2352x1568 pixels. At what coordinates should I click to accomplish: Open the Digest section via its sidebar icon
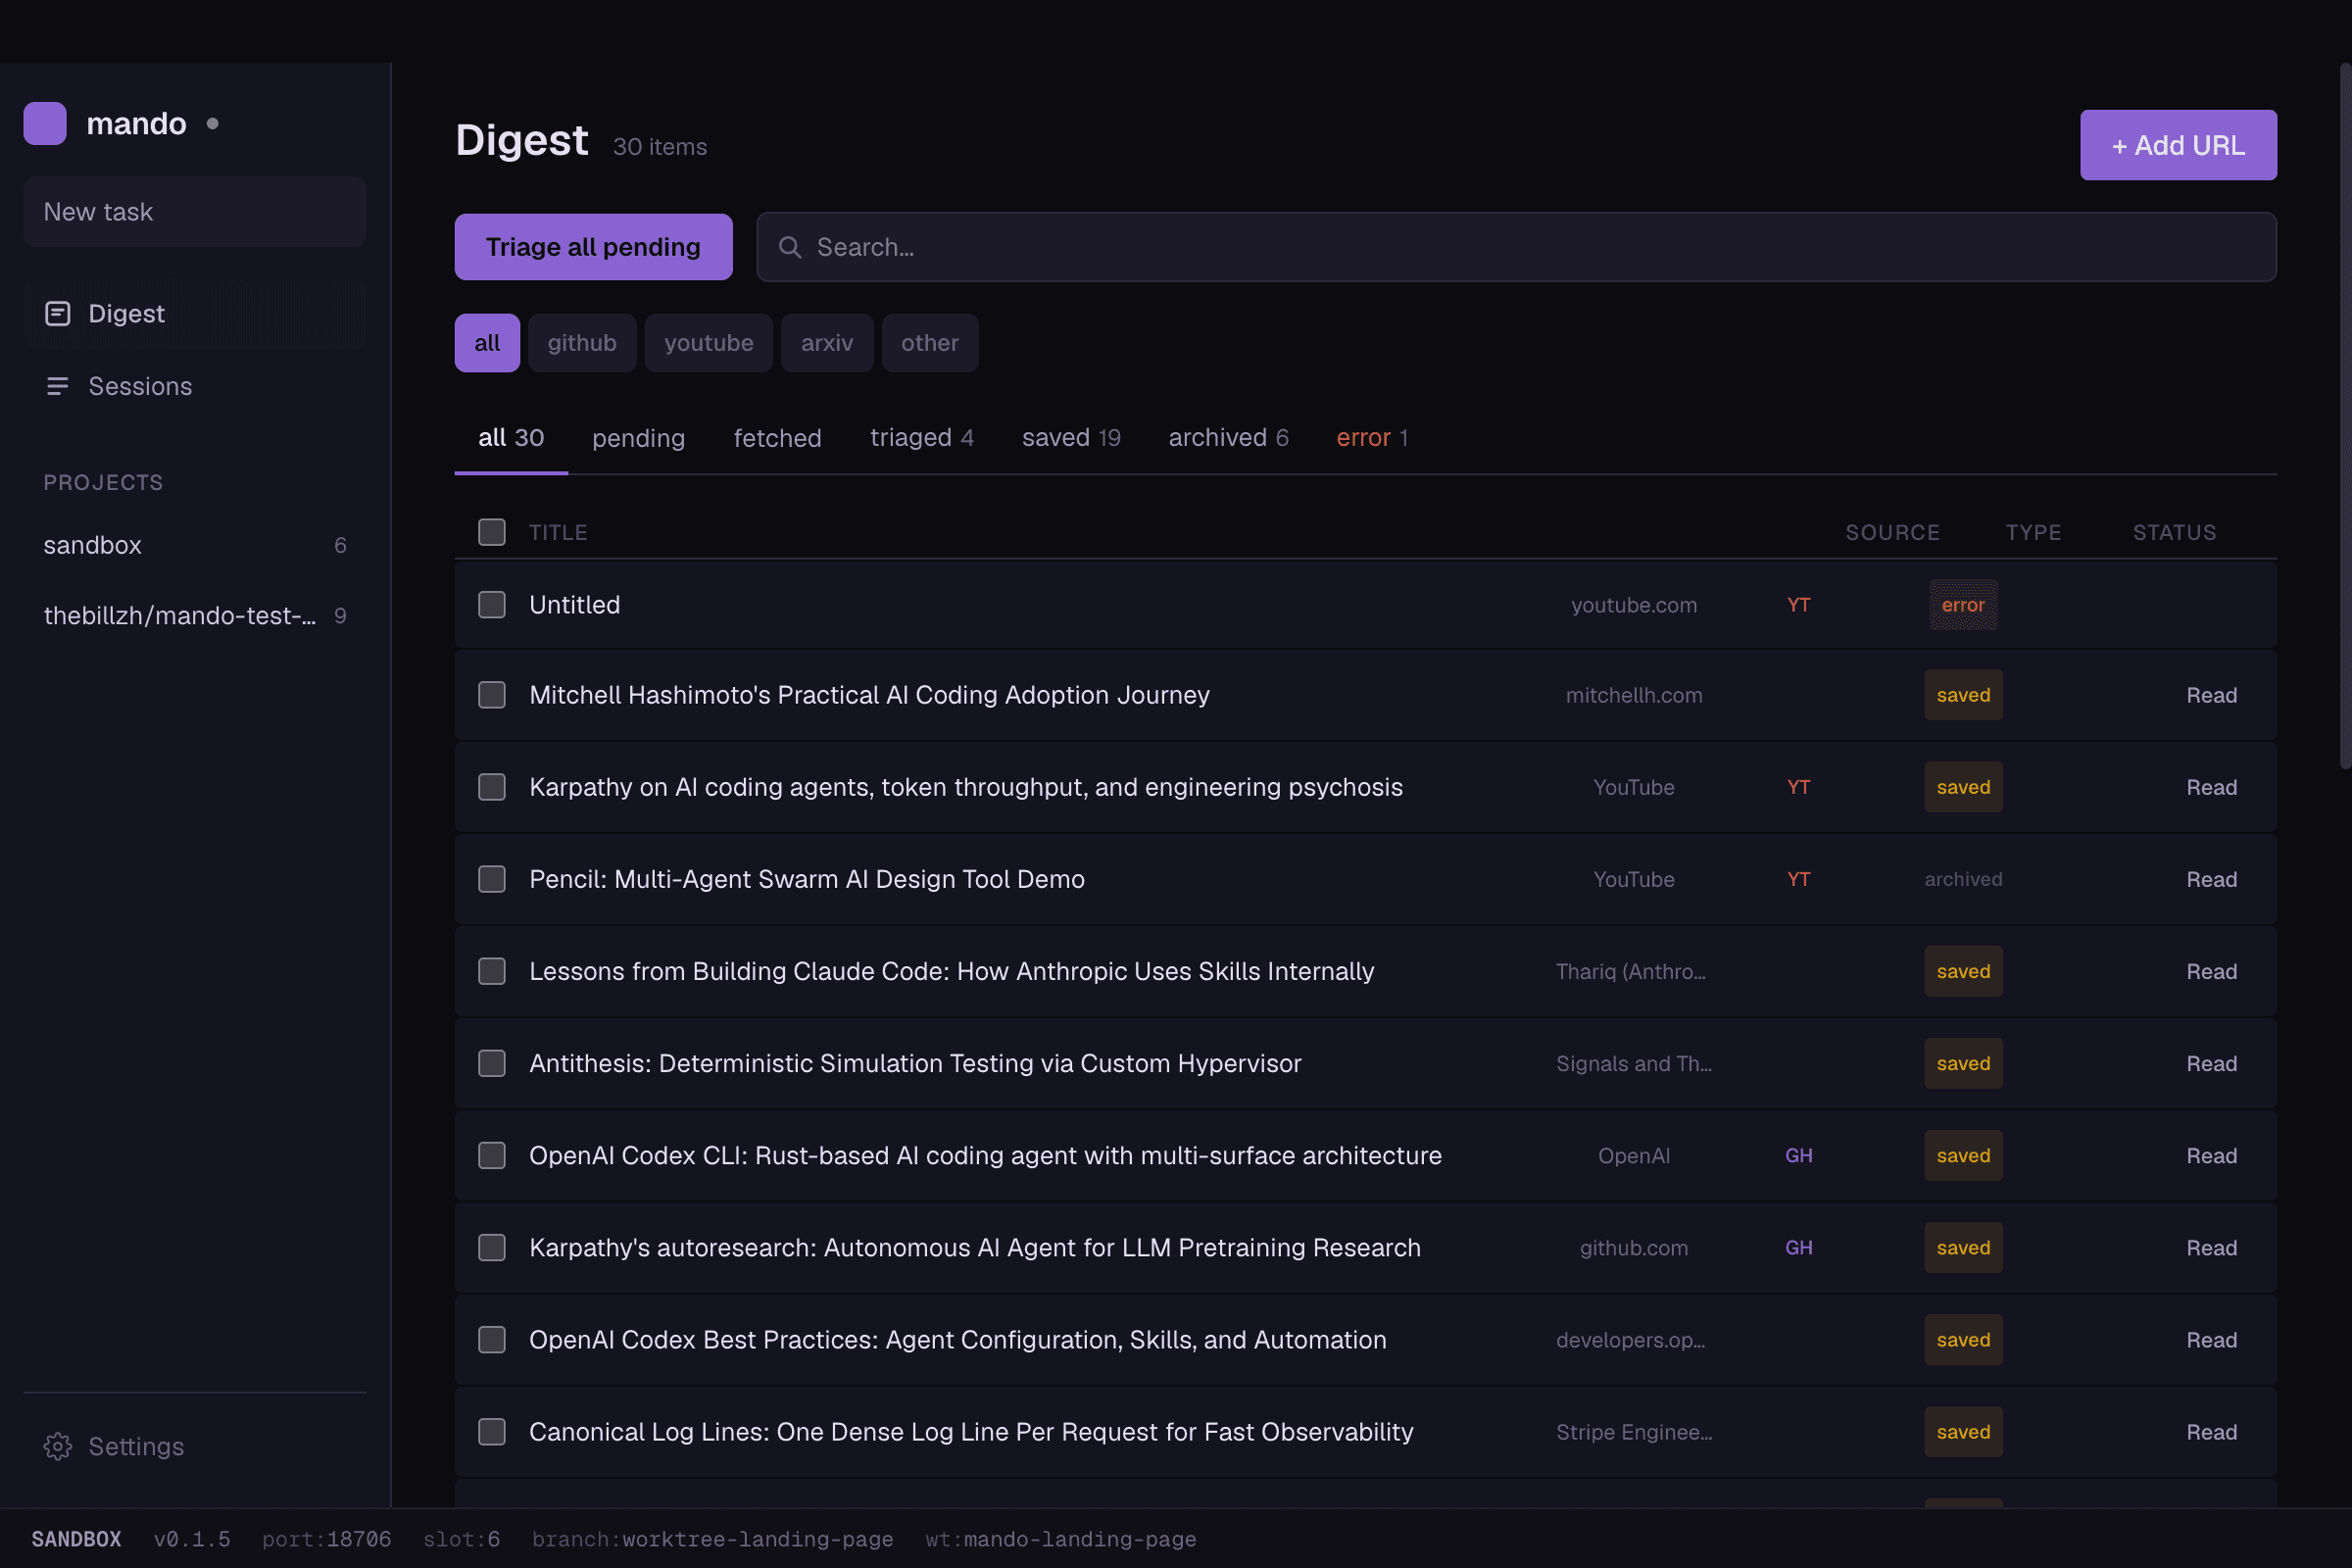click(x=58, y=313)
